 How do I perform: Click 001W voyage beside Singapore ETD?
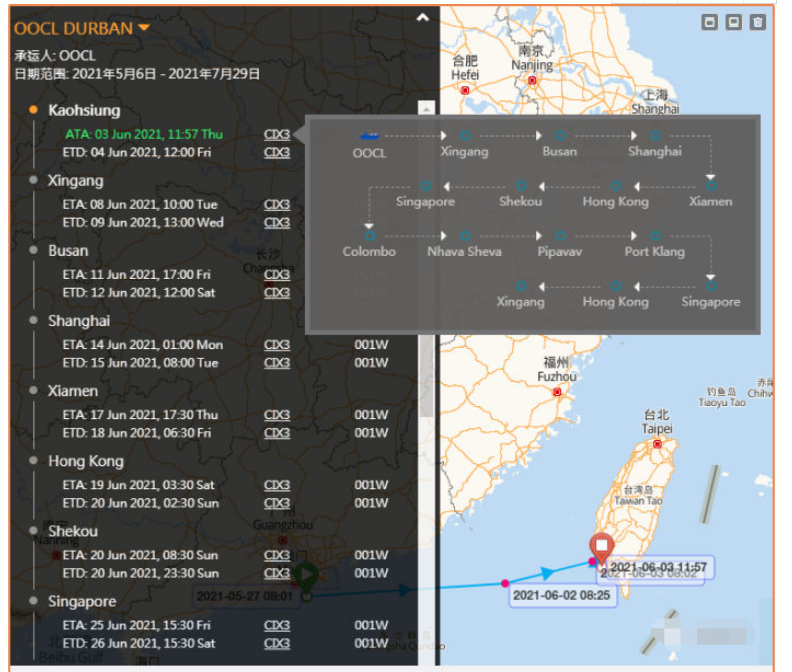371,644
